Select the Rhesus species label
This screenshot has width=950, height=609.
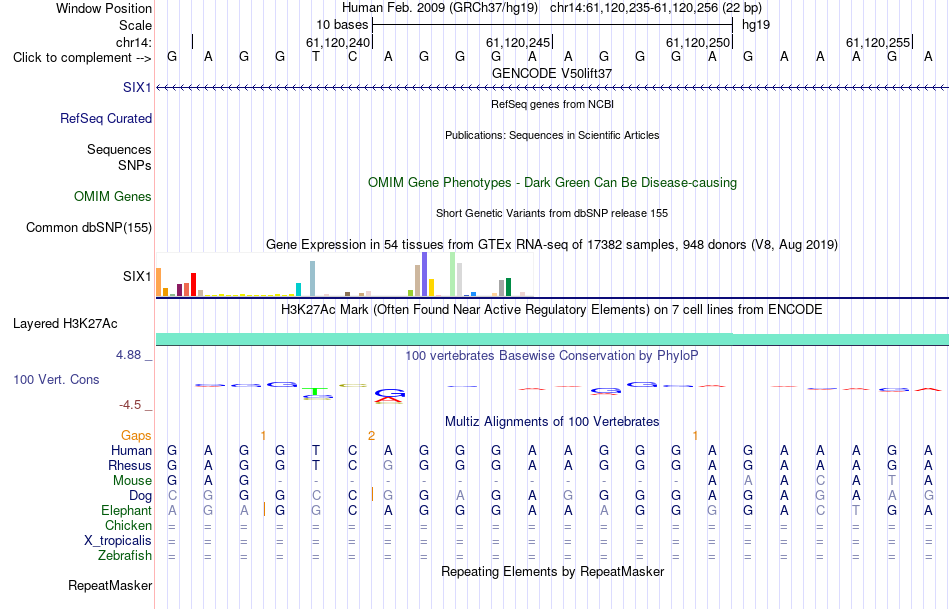(x=130, y=465)
